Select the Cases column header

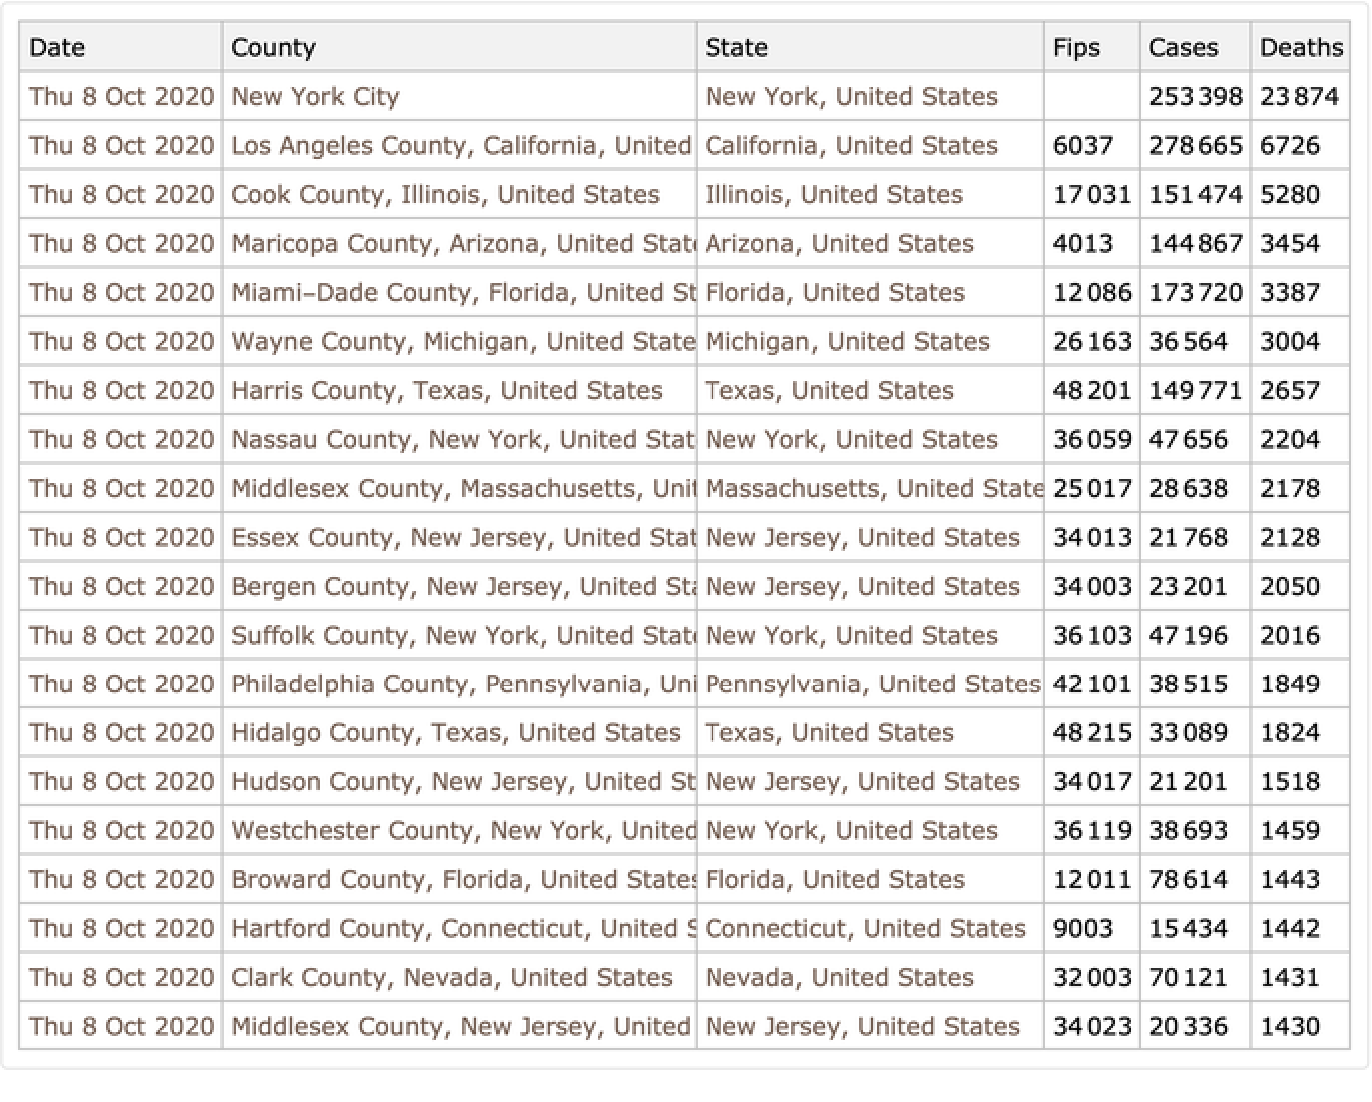(1183, 47)
